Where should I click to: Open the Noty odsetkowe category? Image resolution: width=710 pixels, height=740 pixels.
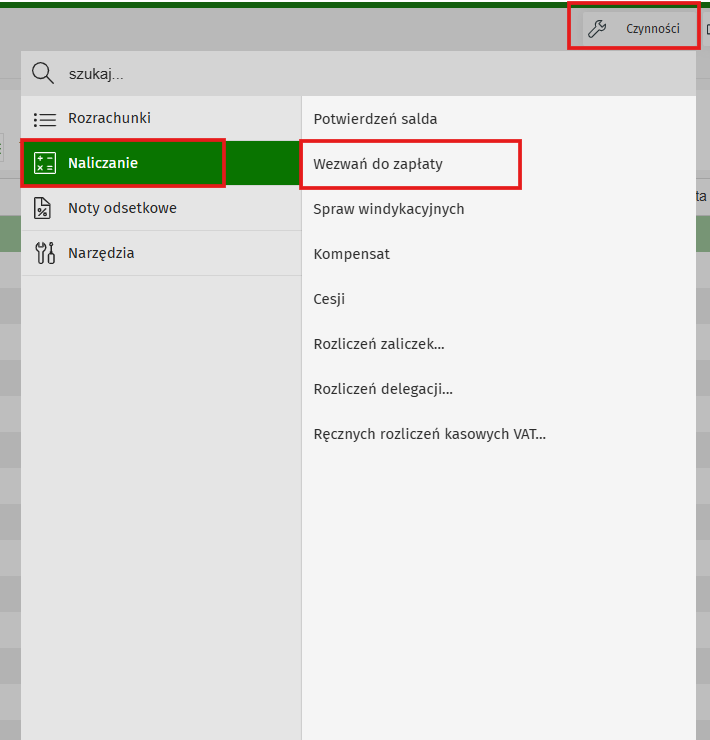[122, 208]
